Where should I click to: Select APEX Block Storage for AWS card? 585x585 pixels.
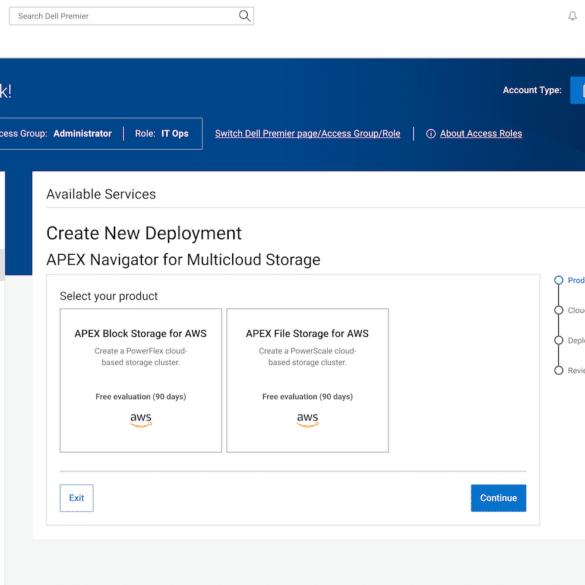[x=141, y=380]
